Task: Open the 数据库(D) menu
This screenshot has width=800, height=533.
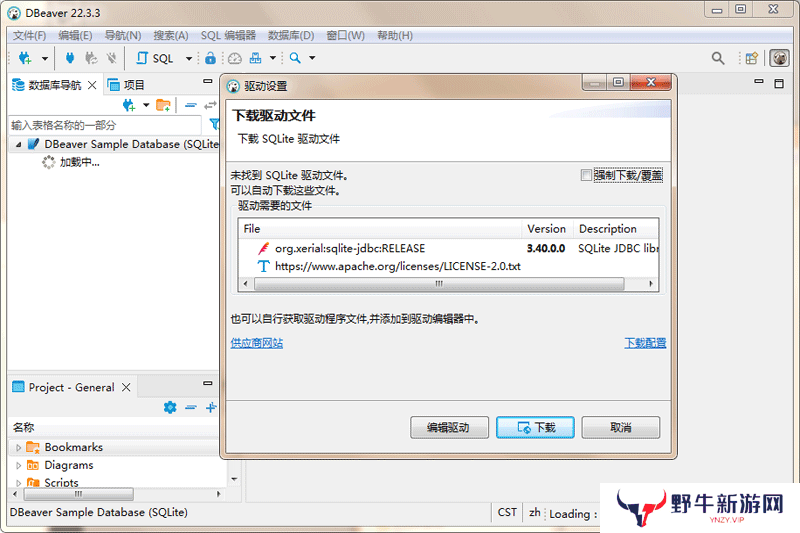Action: pyautogui.click(x=291, y=36)
